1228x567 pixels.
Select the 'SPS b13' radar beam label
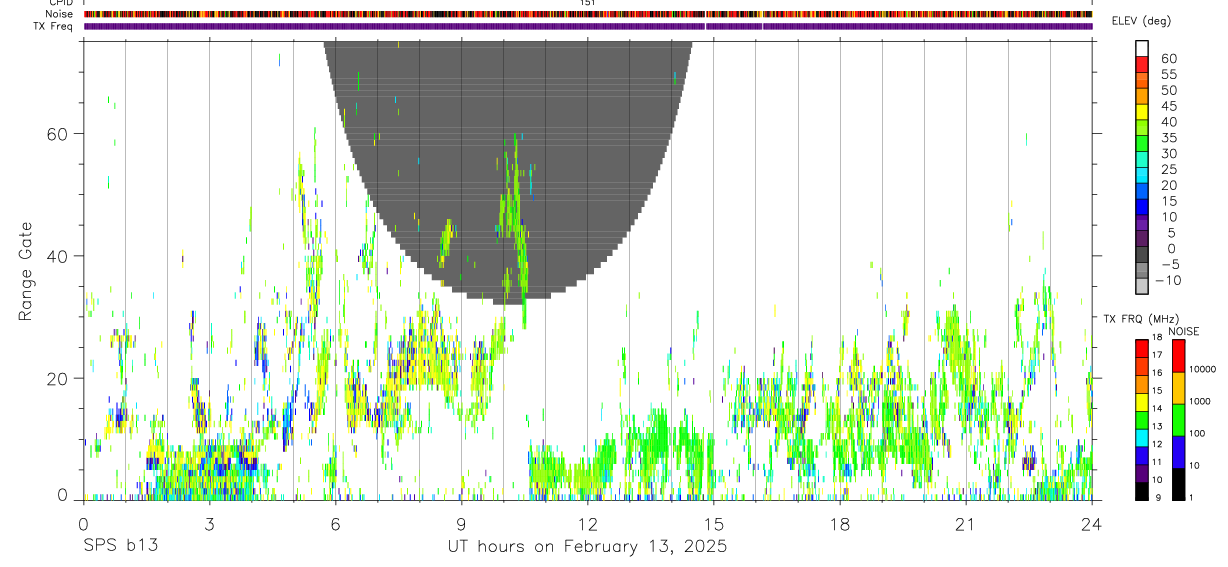pyautogui.click(x=119, y=547)
